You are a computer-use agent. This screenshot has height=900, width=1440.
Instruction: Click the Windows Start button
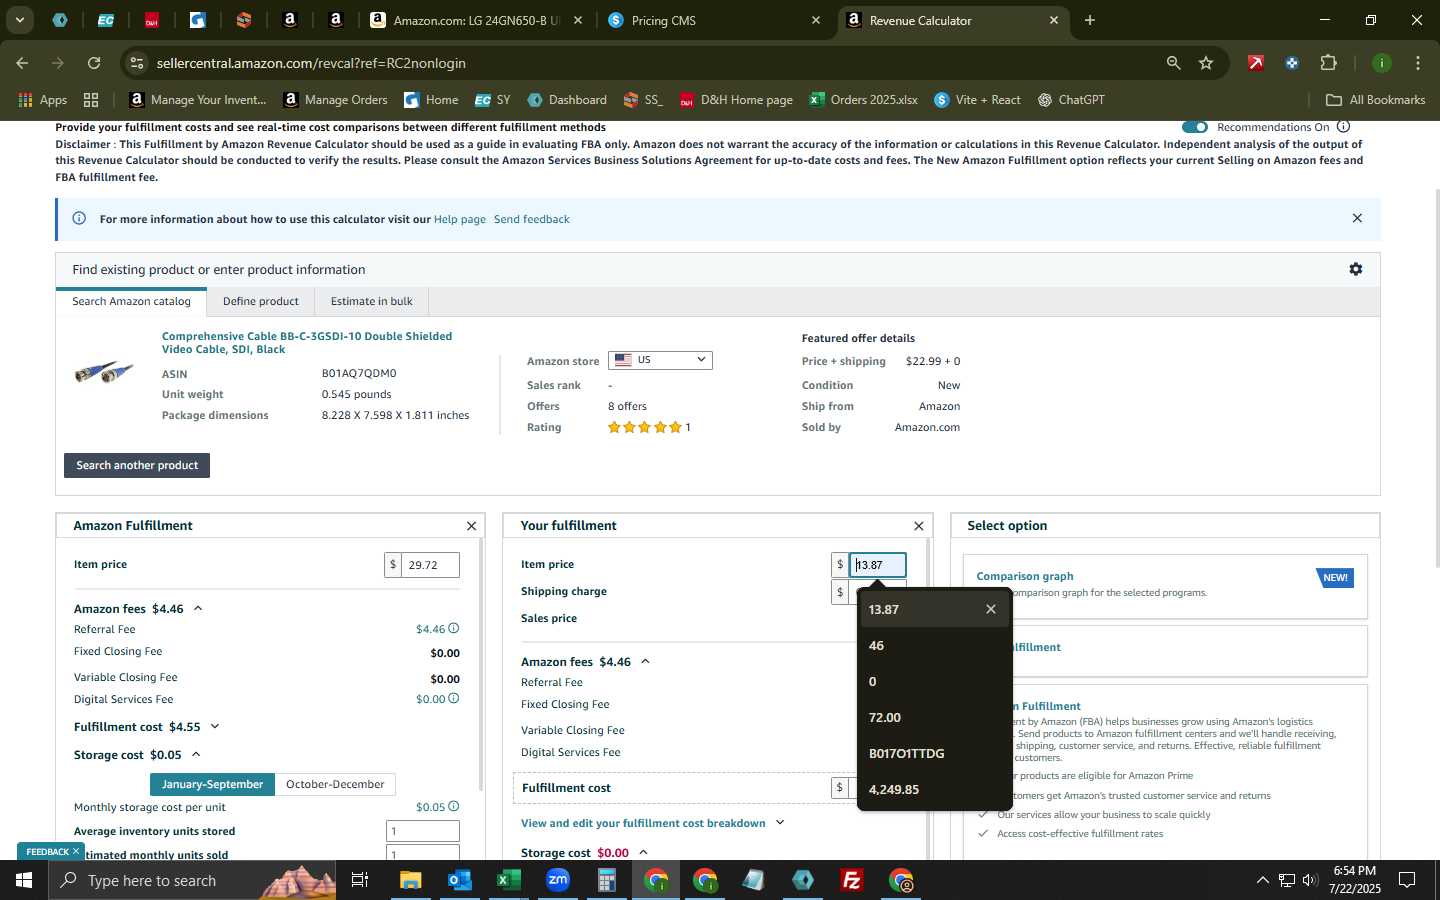tap(23, 880)
